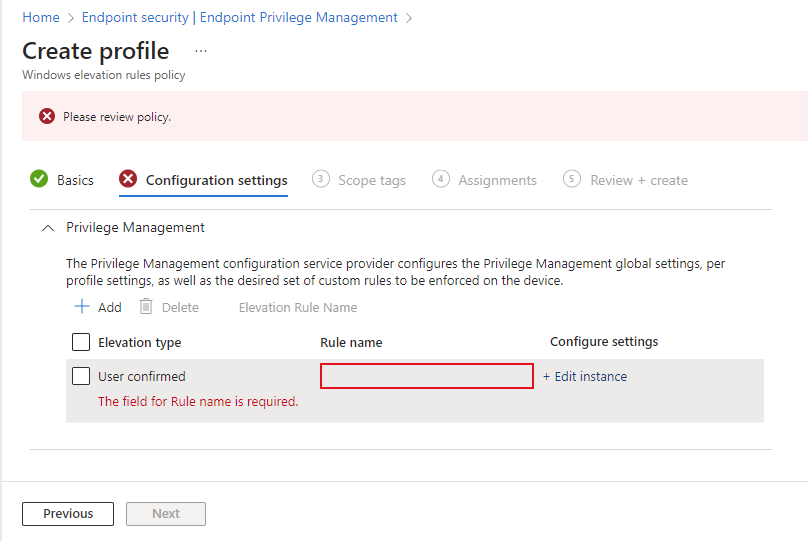Click the red error icon beside Configuration settings
Image resolution: width=808 pixels, height=541 pixels.
click(128, 179)
